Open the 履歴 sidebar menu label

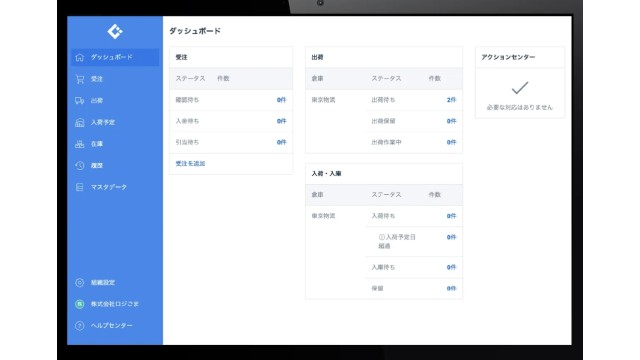tap(97, 165)
